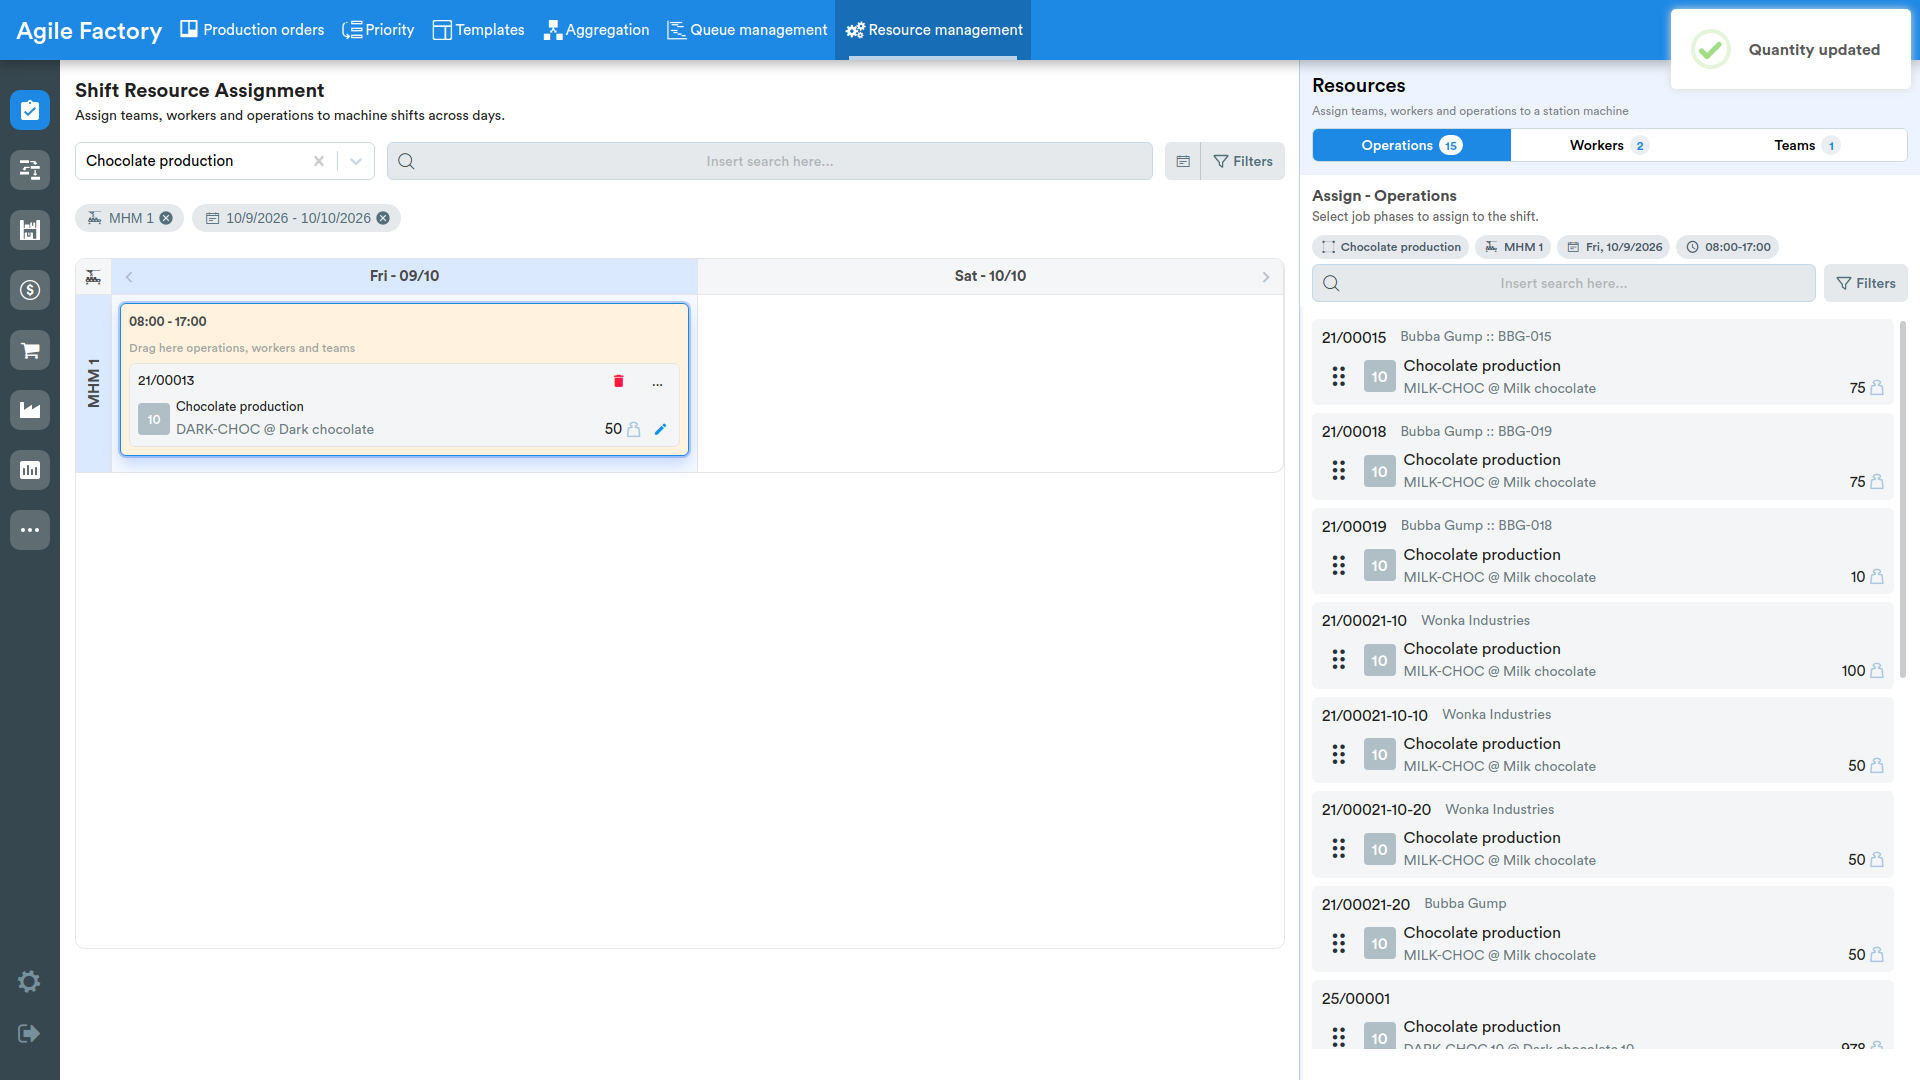Click the Resources operations search field
The image size is (1920, 1080).
click(x=1563, y=283)
